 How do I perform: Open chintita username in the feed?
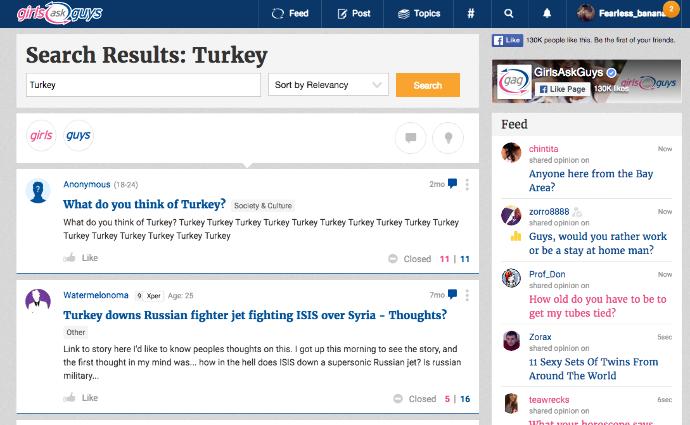click(543, 149)
